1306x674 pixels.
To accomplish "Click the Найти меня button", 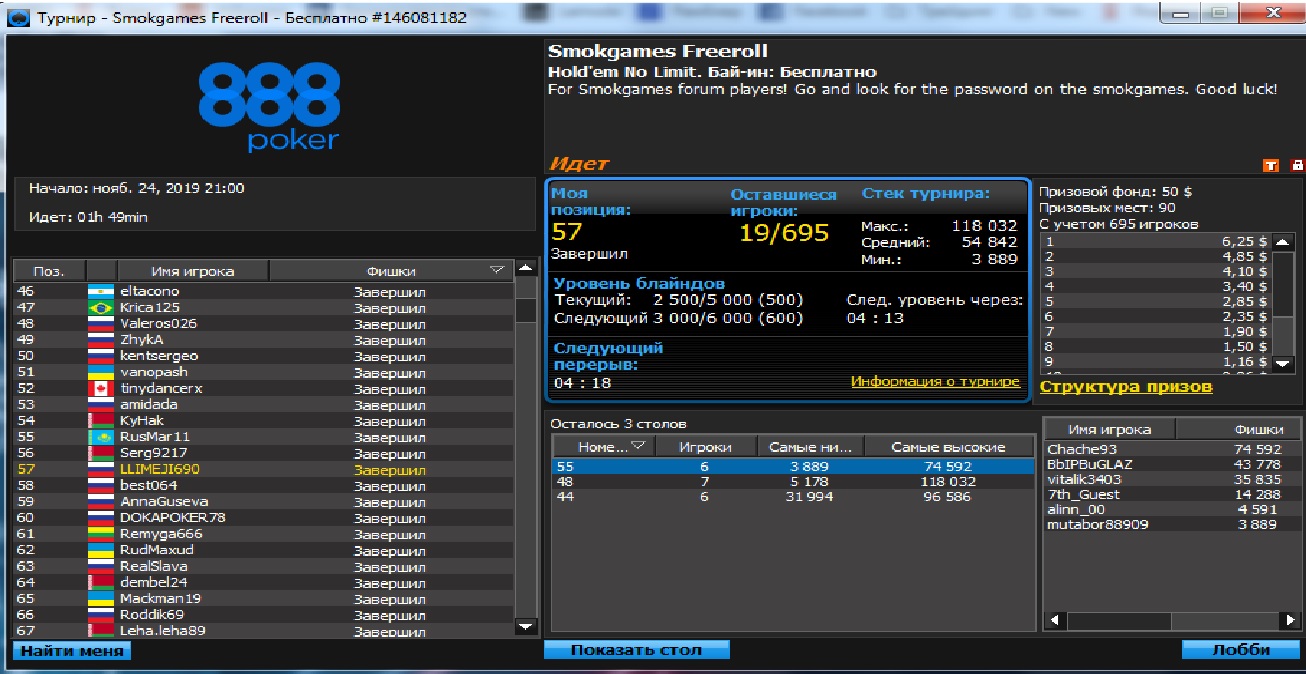I will point(72,651).
